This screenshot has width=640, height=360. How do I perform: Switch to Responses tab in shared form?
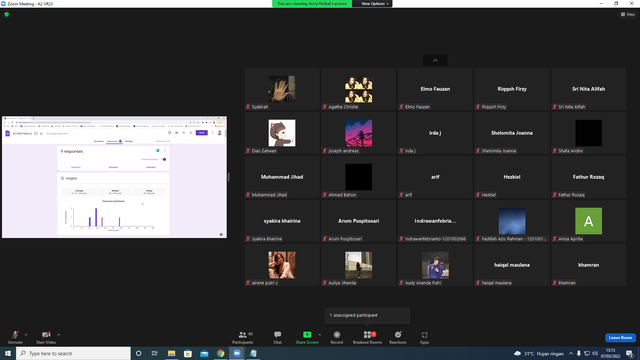[112, 141]
